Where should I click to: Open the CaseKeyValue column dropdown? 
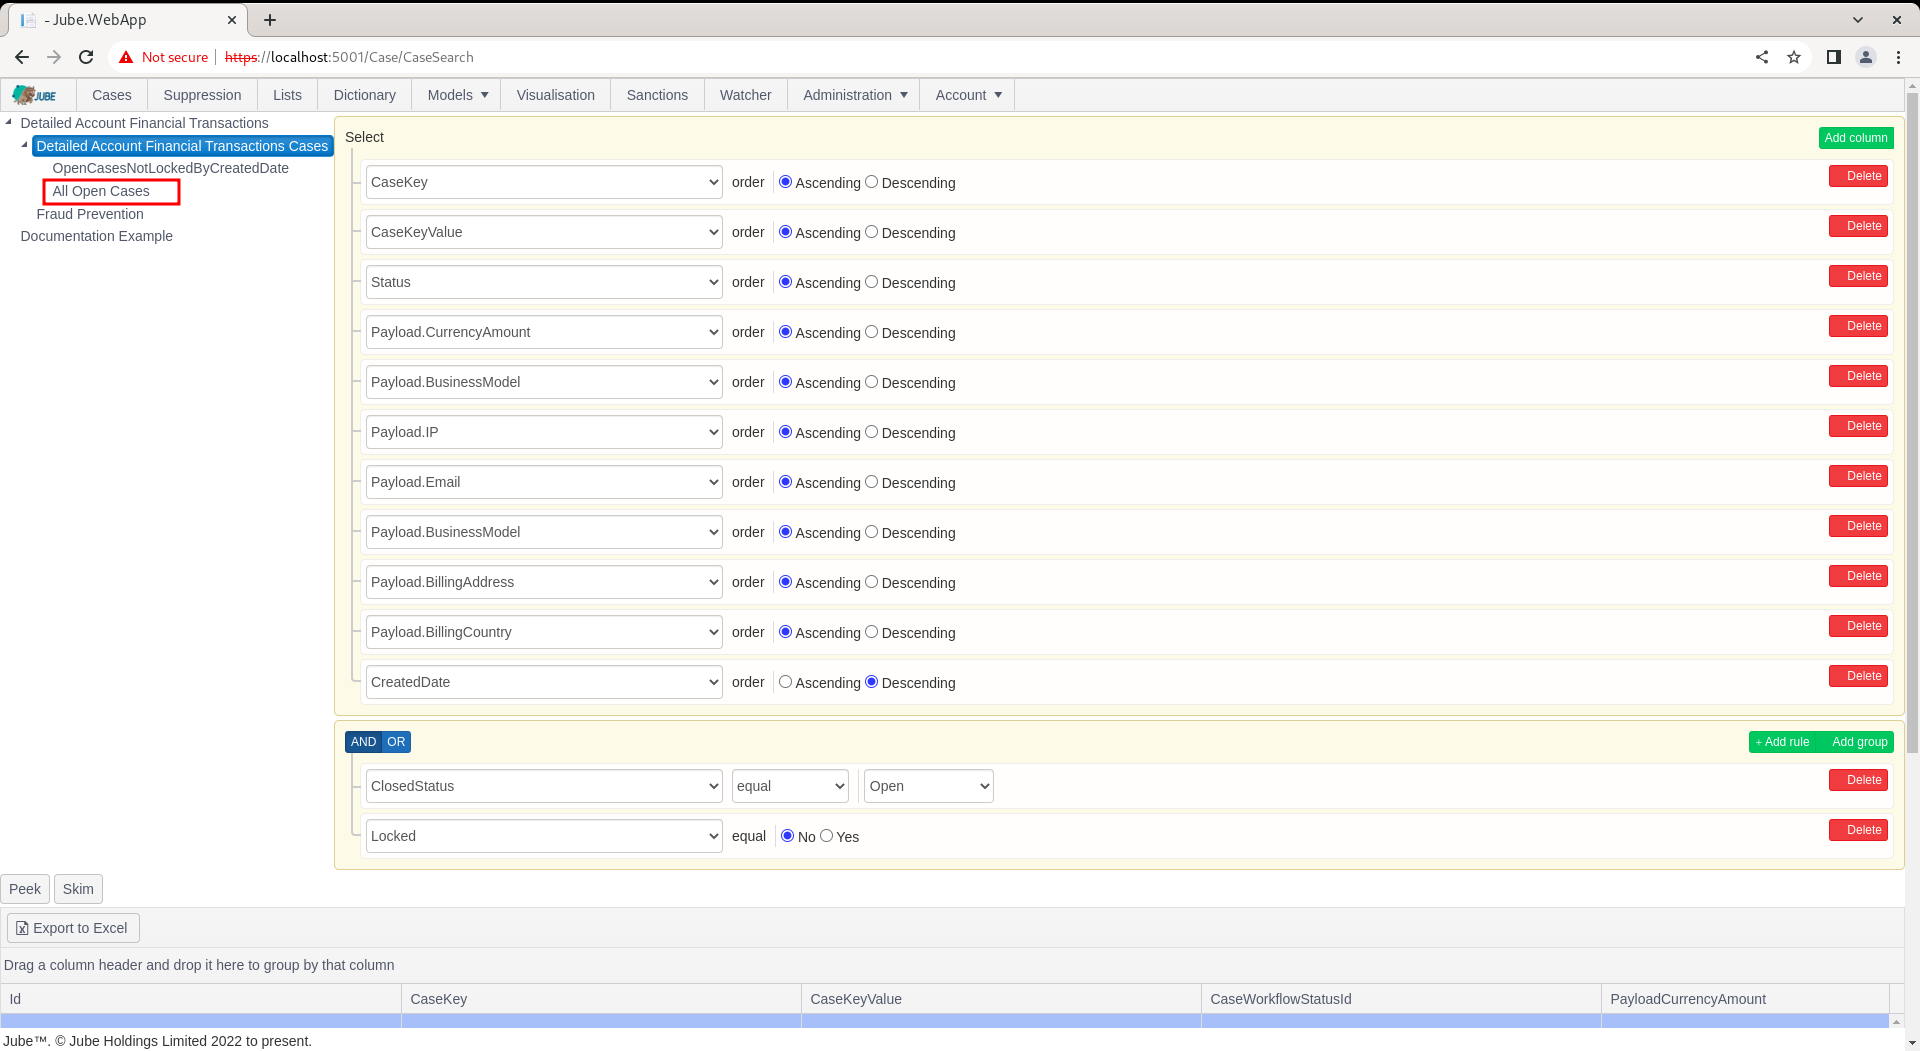pos(544,232)
